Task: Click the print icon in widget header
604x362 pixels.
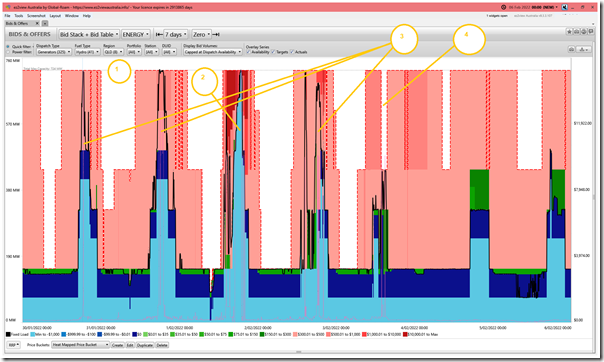Action: point(583,32)
